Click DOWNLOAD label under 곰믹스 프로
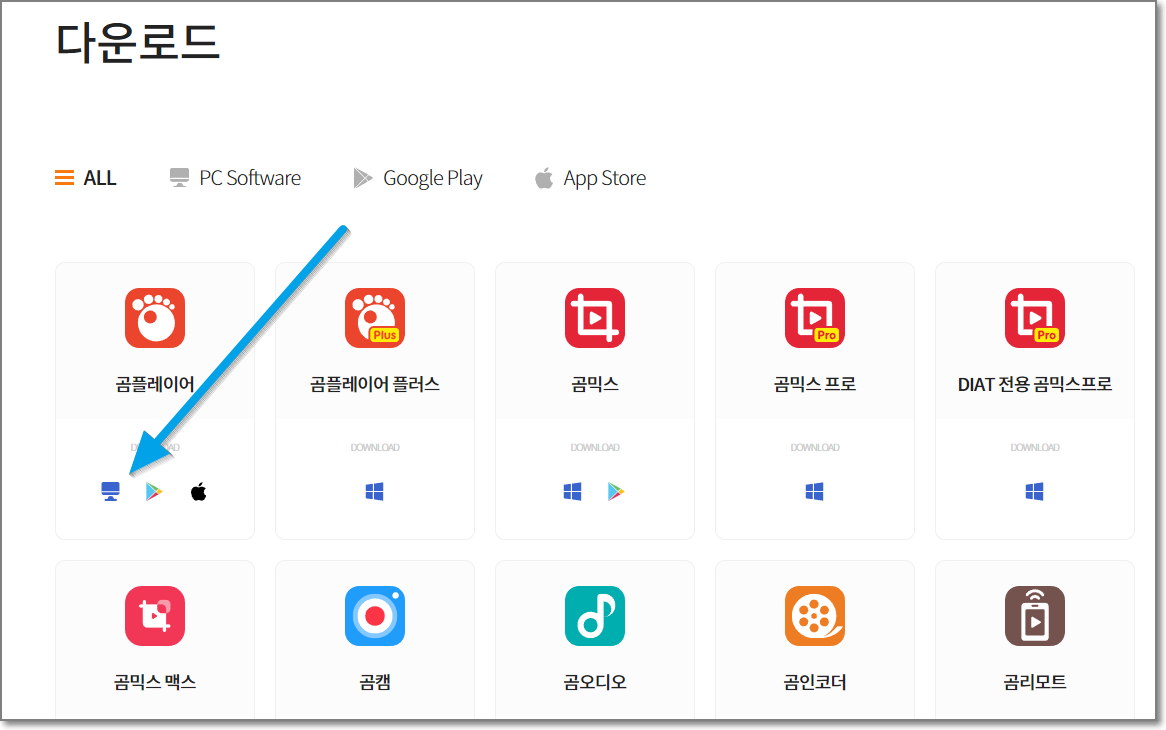The height and width of the screenshot is (730, 1166). tap(815, 448)
